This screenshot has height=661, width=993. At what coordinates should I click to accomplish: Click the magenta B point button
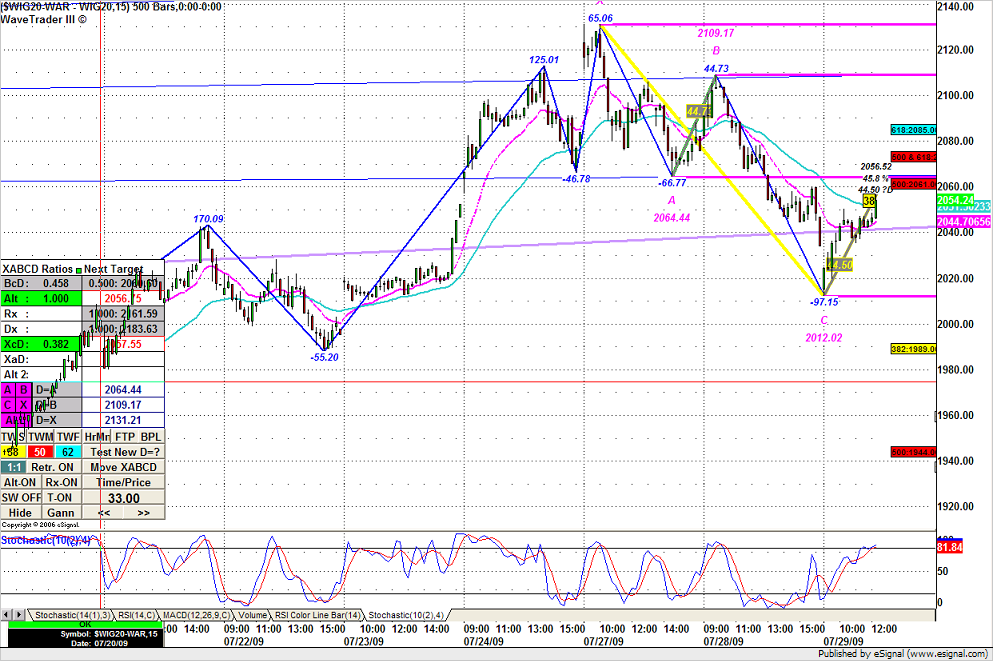(24, 390)
